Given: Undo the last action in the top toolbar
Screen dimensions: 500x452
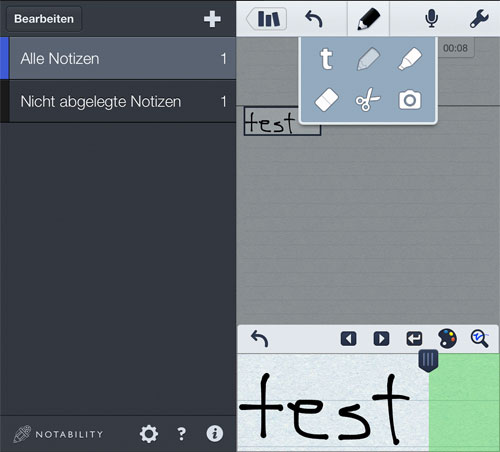Looking at the screenshot, I should (x=314, y=19).
